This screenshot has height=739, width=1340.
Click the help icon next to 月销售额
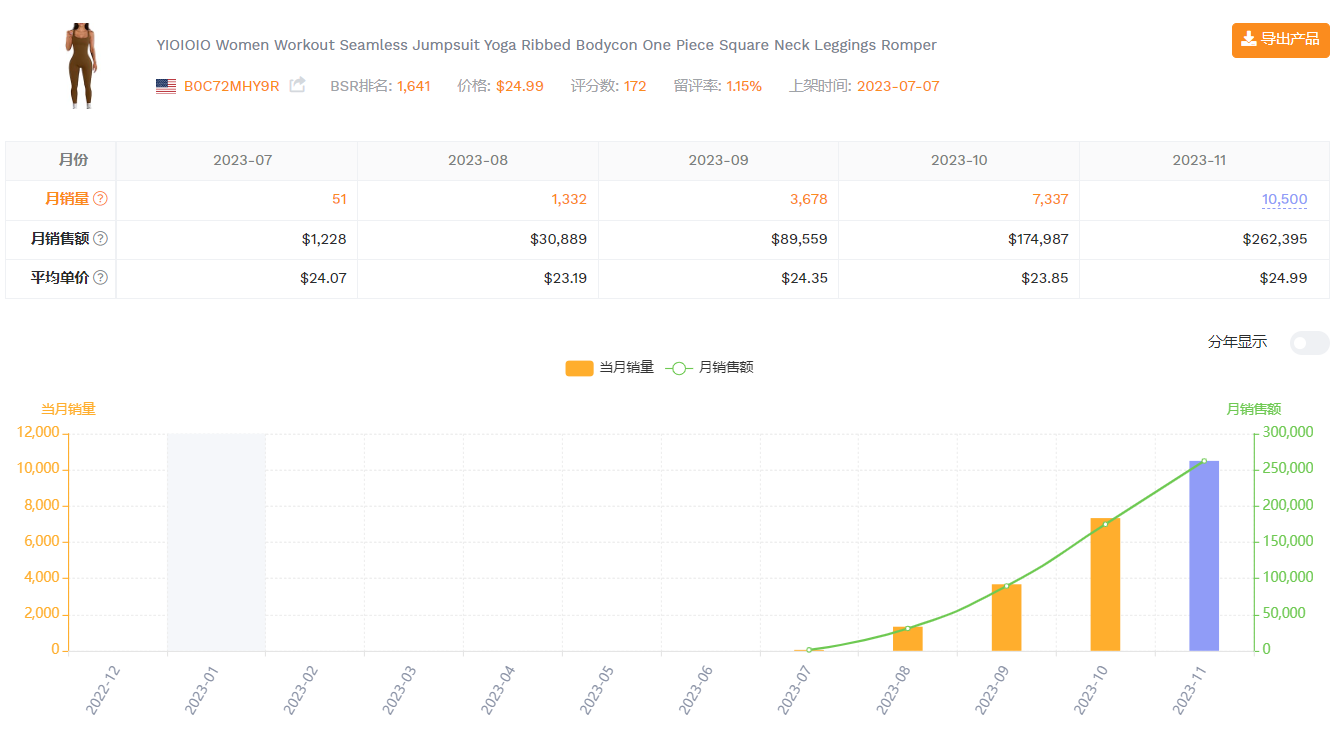click(100, 239)
